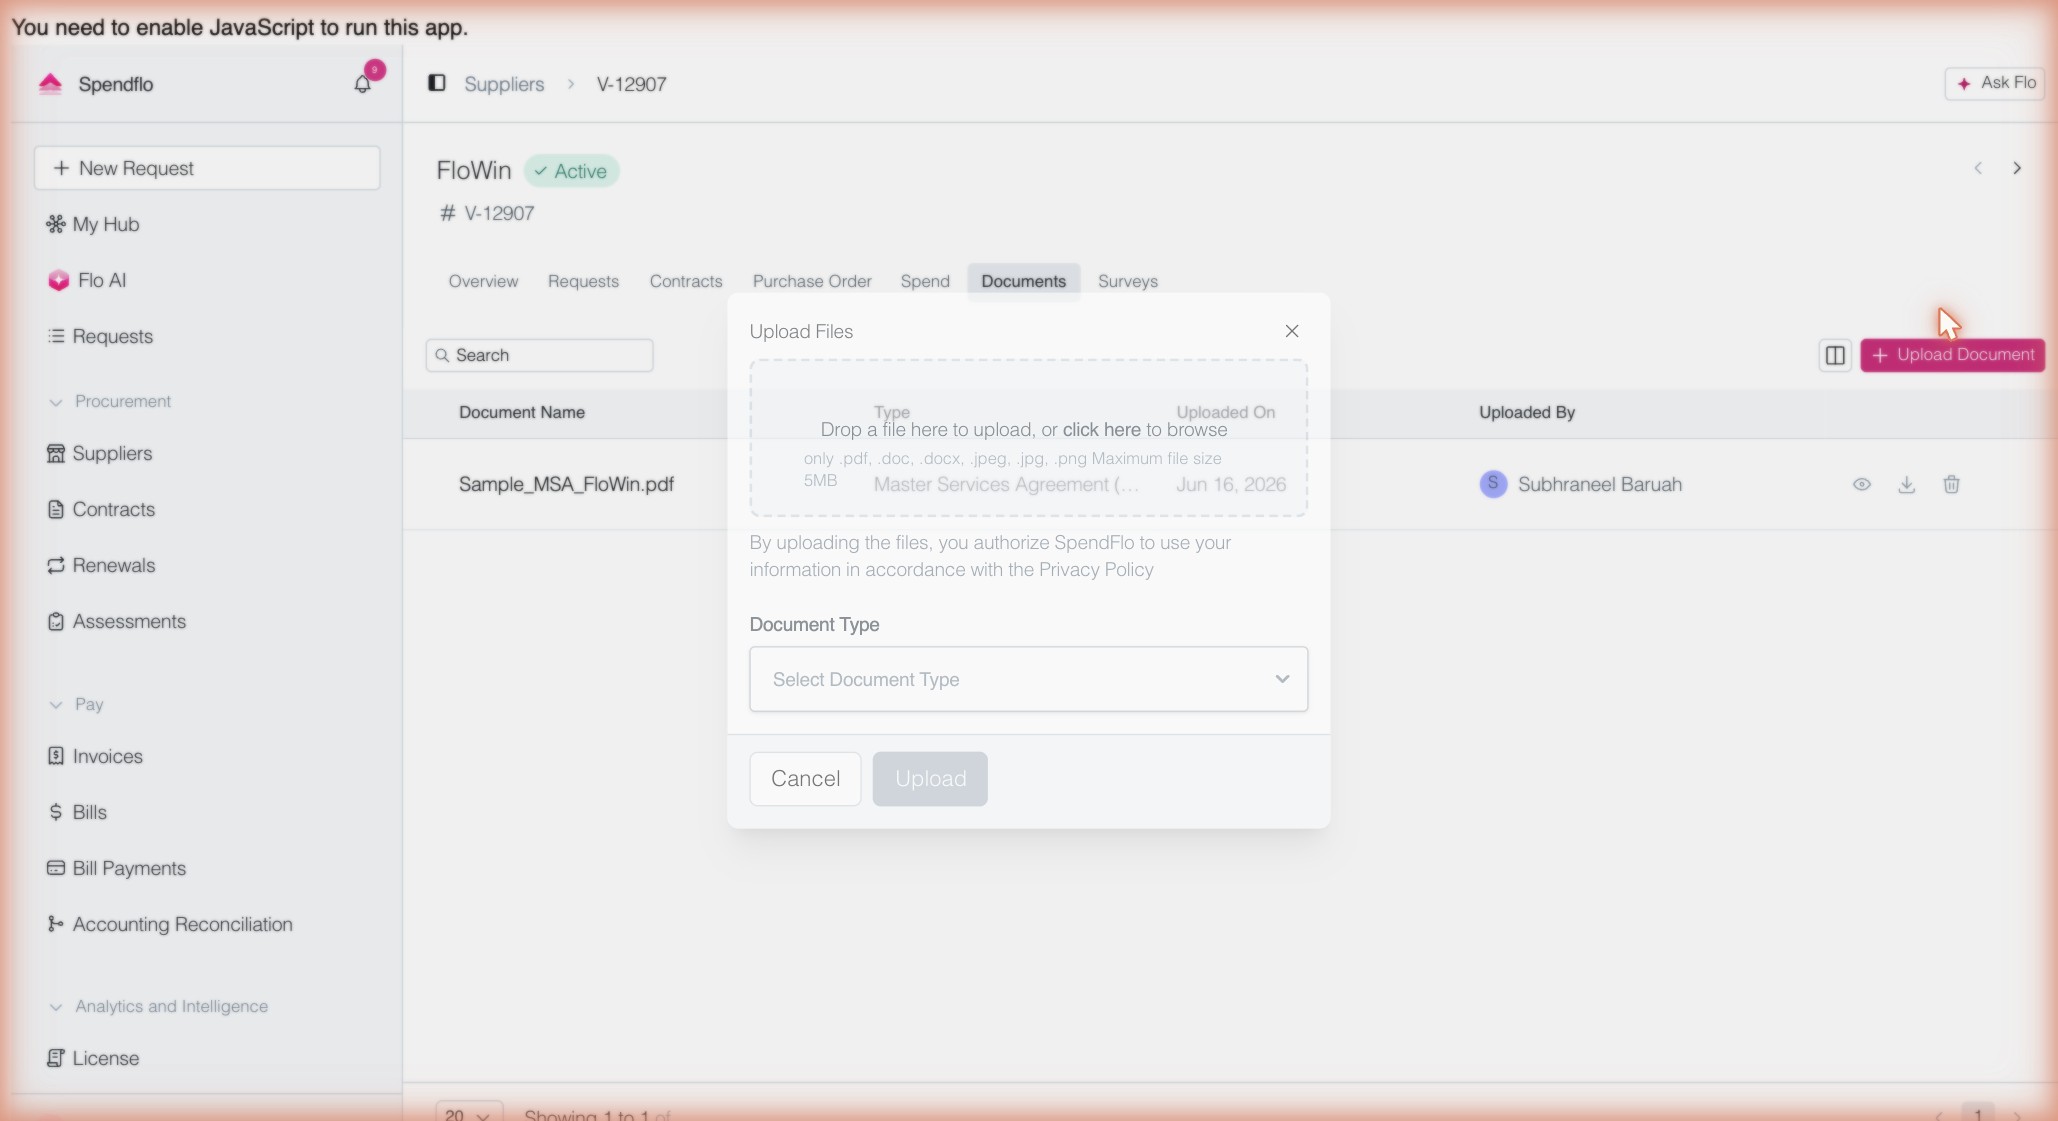Select the Documents tab

click(x=1023, y=281)
